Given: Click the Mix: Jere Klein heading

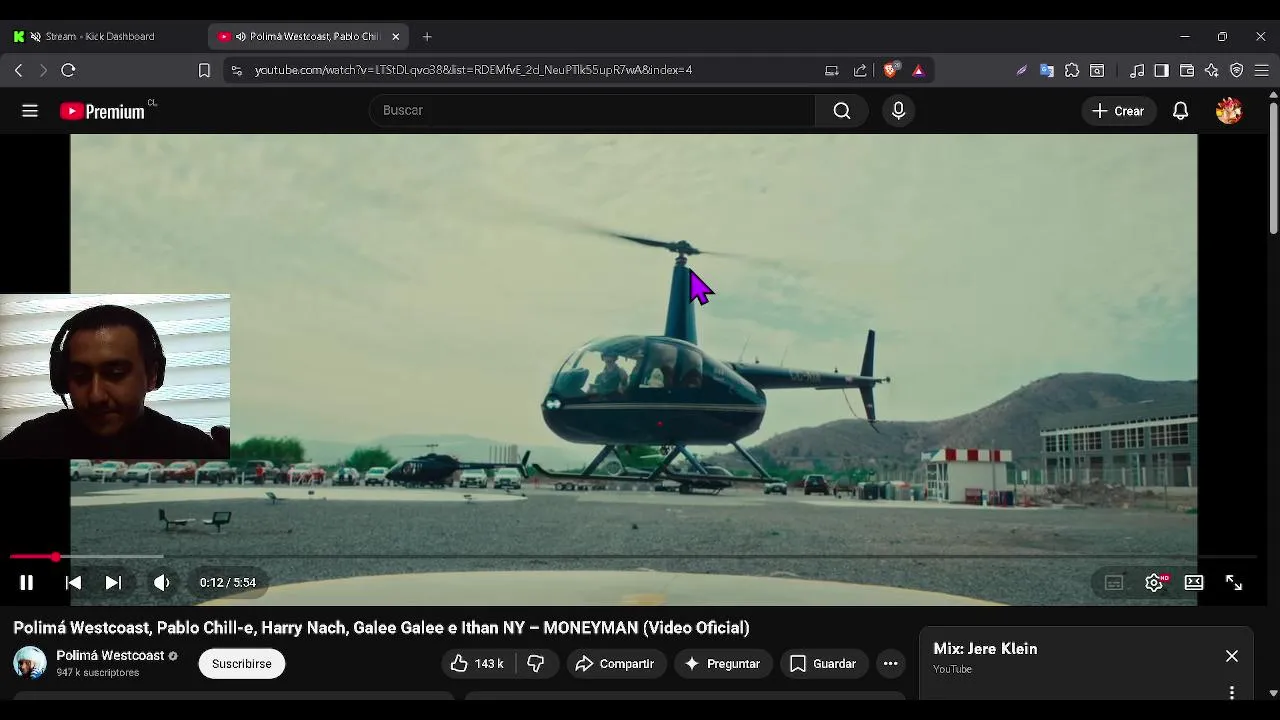Looking at the screenshot, I should click(985, 649).
